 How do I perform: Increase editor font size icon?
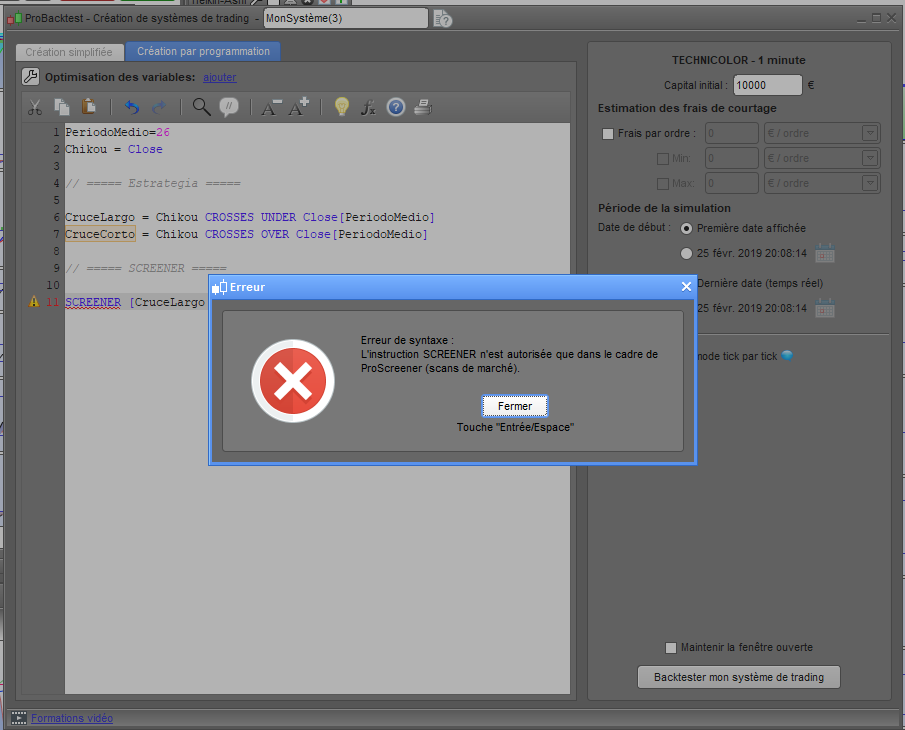pyautogui.click(x=298, y=107)
